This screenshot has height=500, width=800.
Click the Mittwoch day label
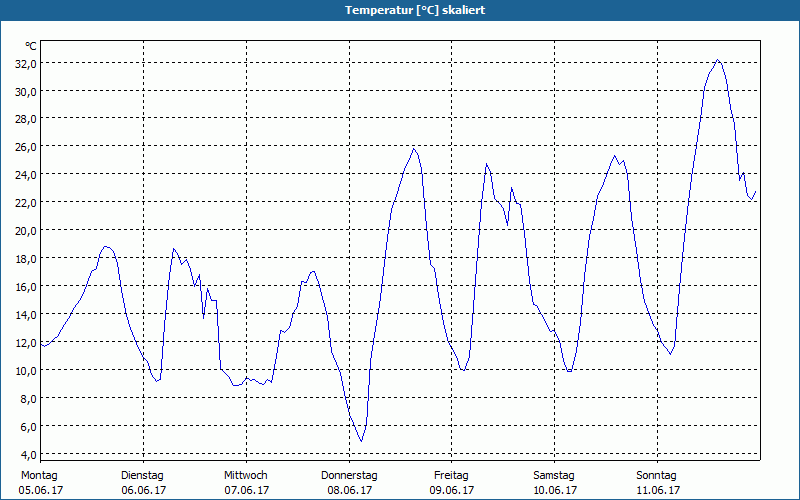click(245, 476)
